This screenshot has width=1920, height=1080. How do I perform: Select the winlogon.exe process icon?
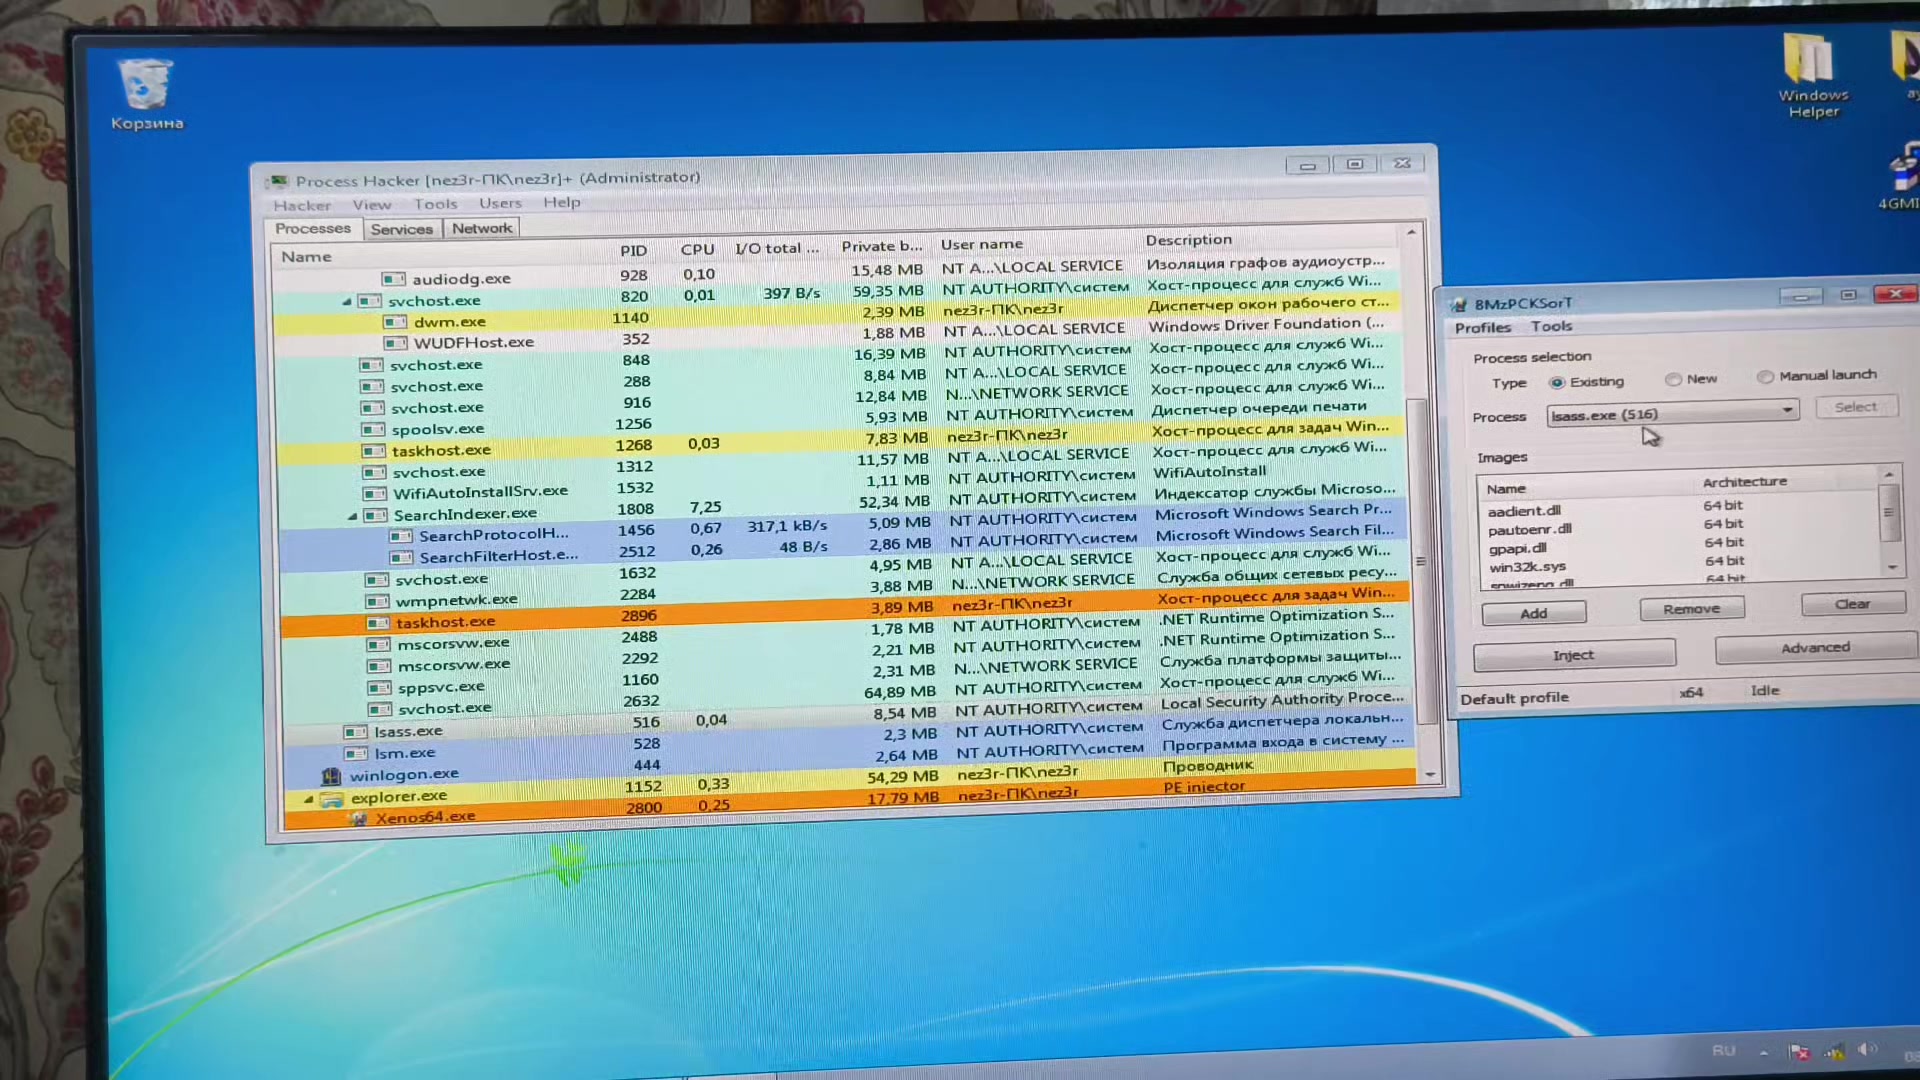pyautogui.click(x=331, y=776)
